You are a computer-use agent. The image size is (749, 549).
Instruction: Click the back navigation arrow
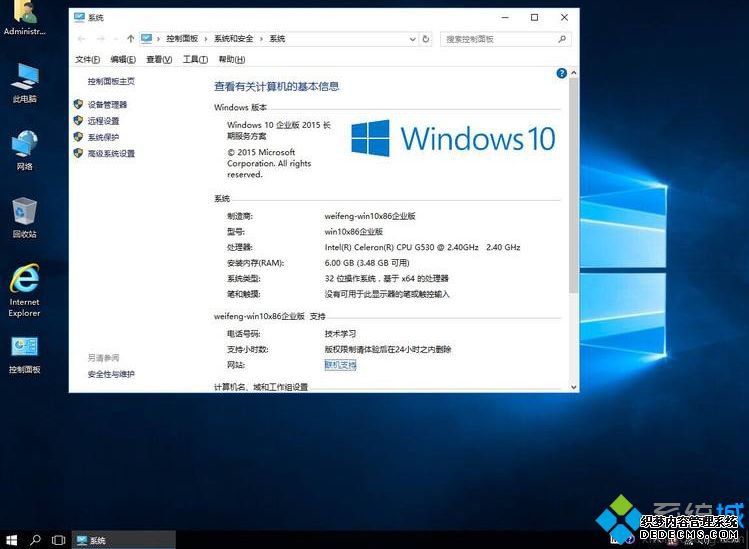click(x=82, y=39)
